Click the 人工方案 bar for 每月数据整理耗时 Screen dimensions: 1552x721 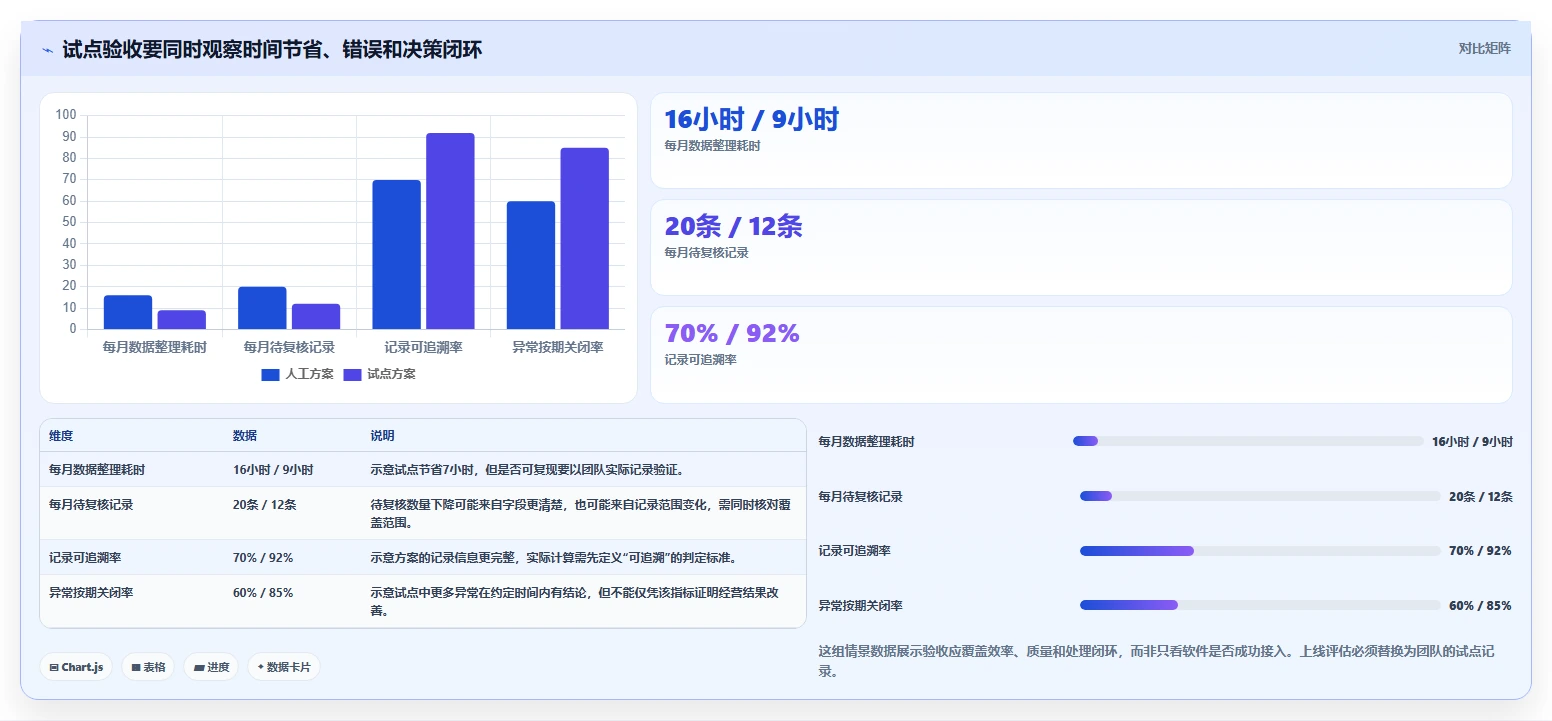click(128, 312)
